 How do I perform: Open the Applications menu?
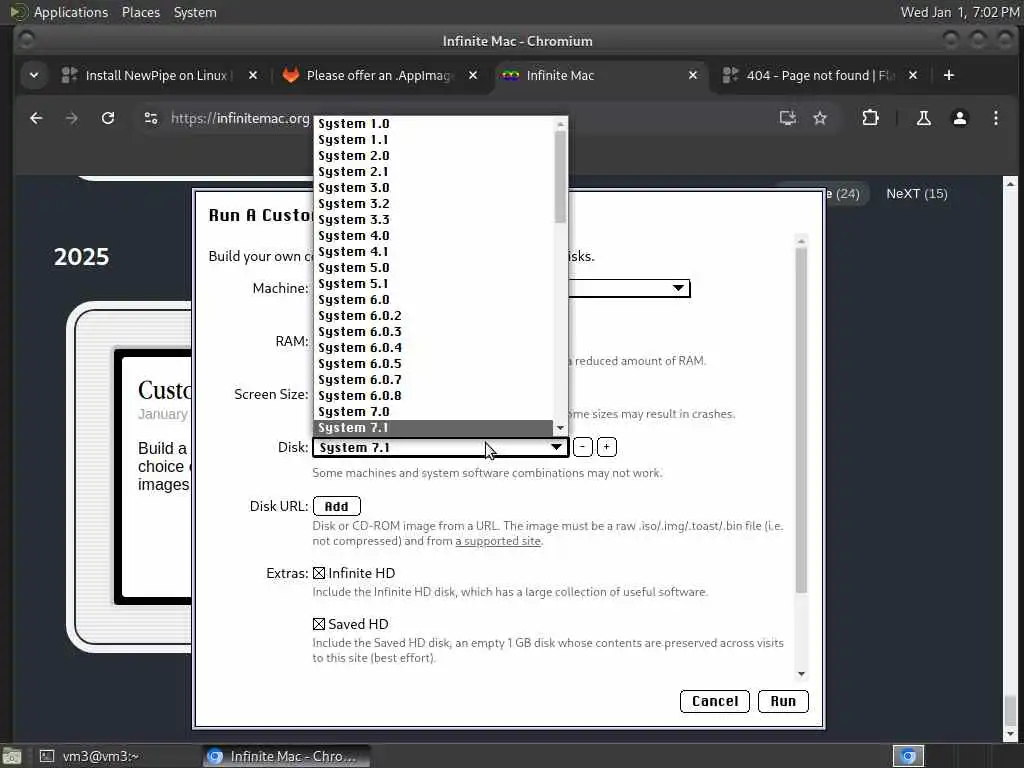[x=71, y=12]
